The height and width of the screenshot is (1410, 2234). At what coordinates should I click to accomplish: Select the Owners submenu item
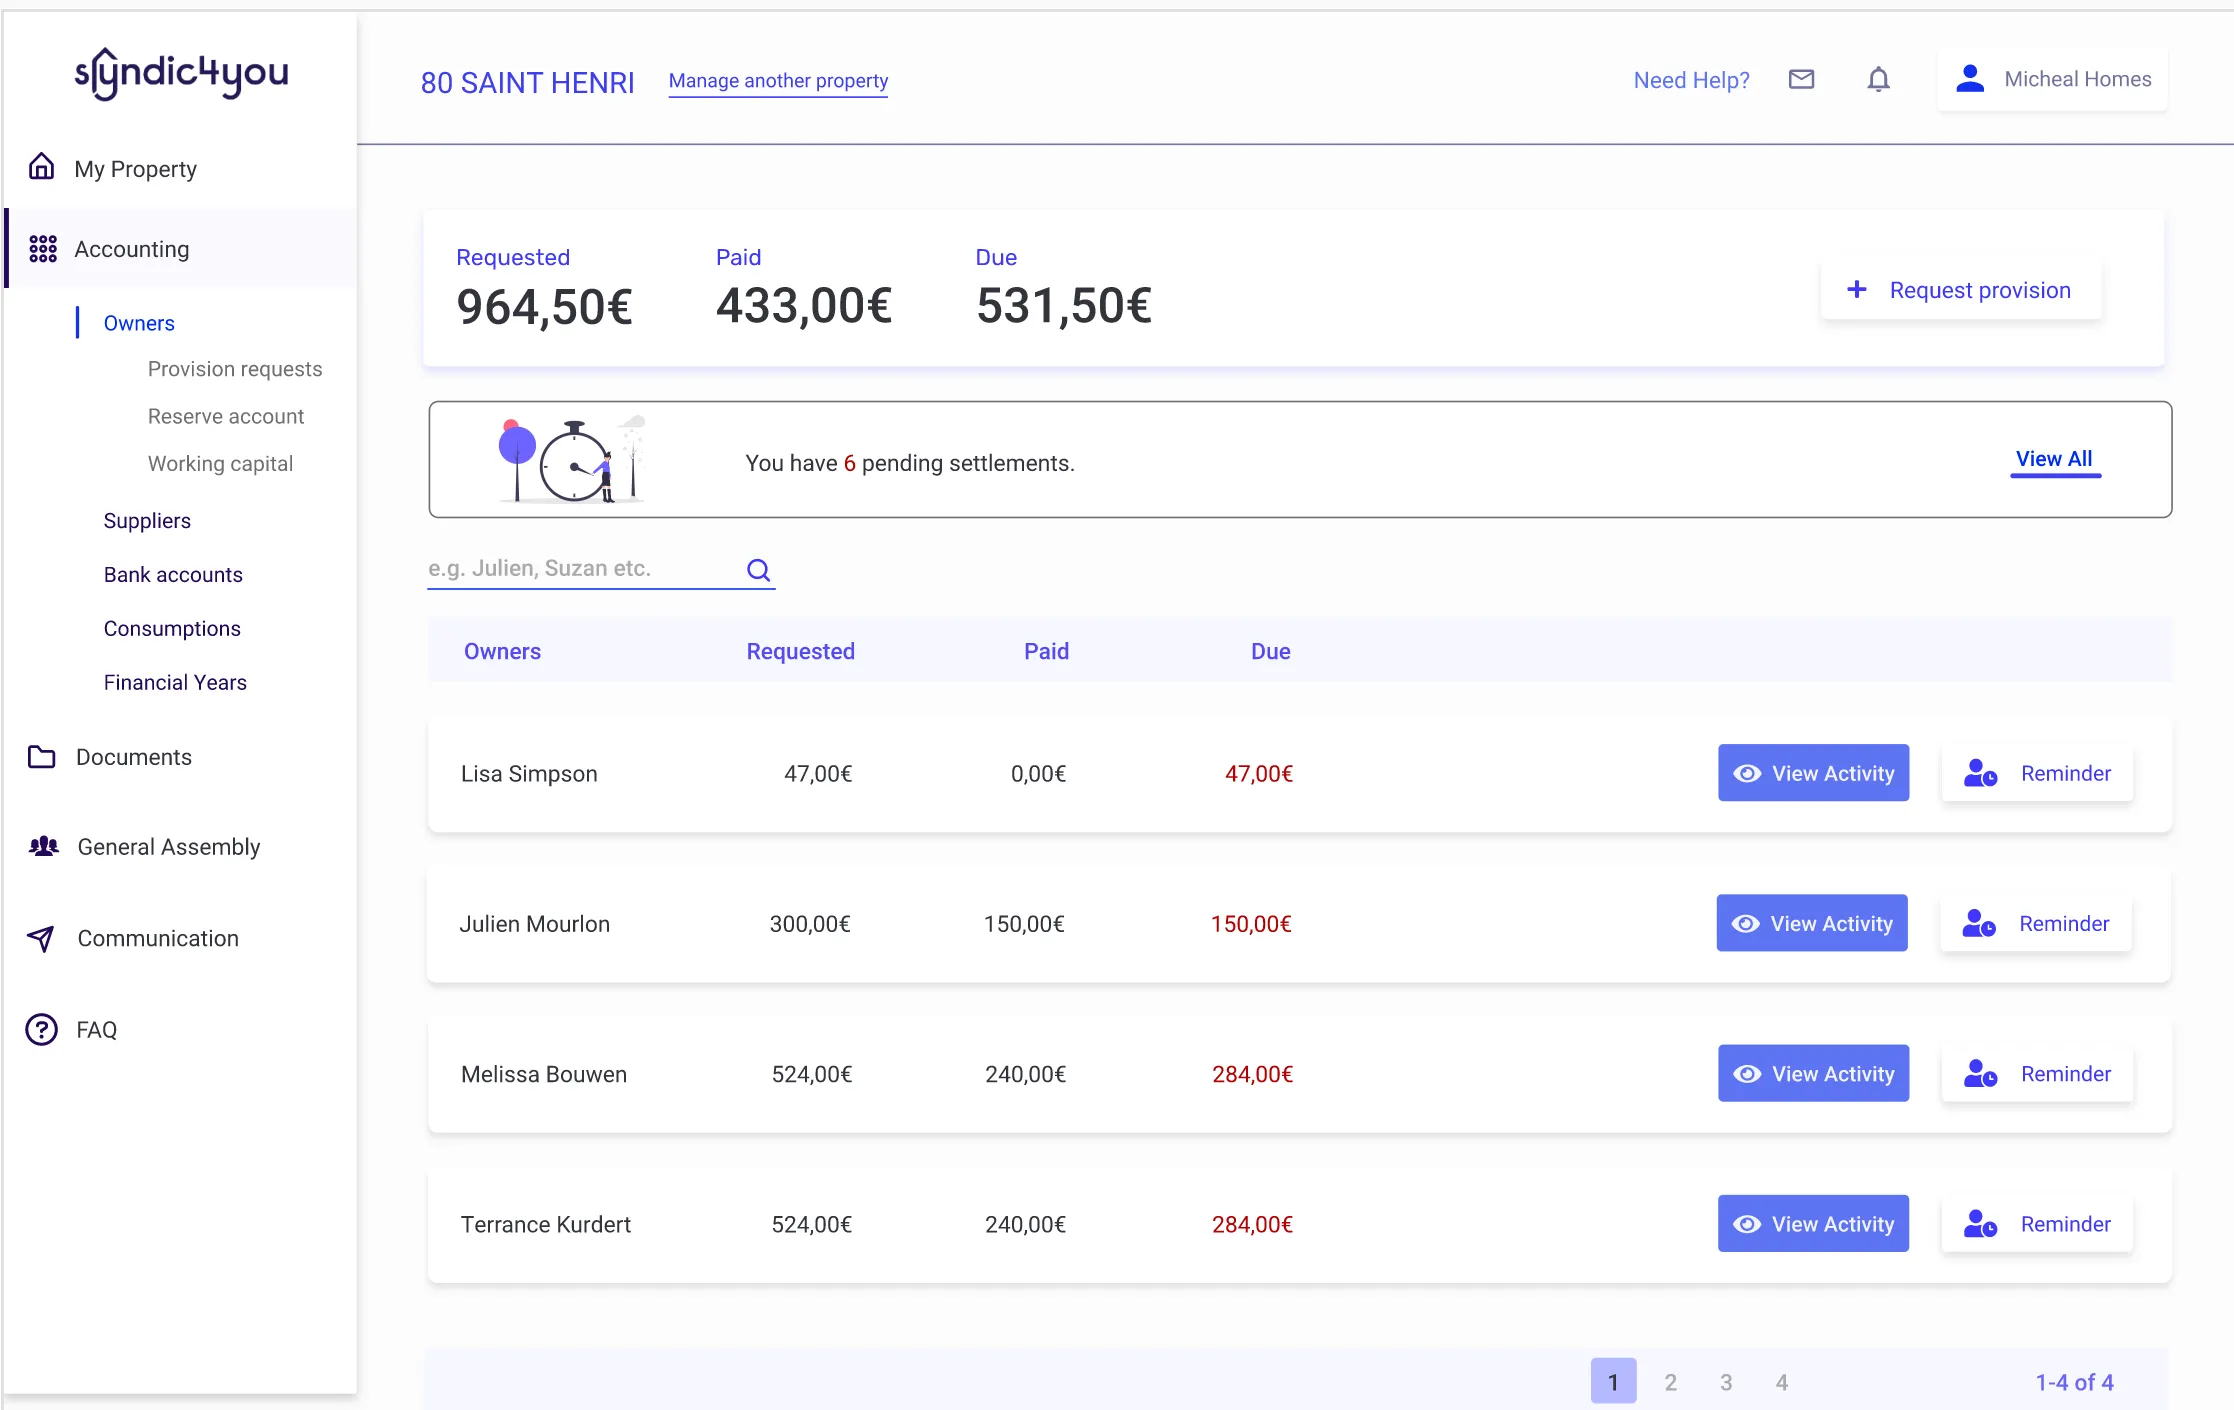coord(138,322)
